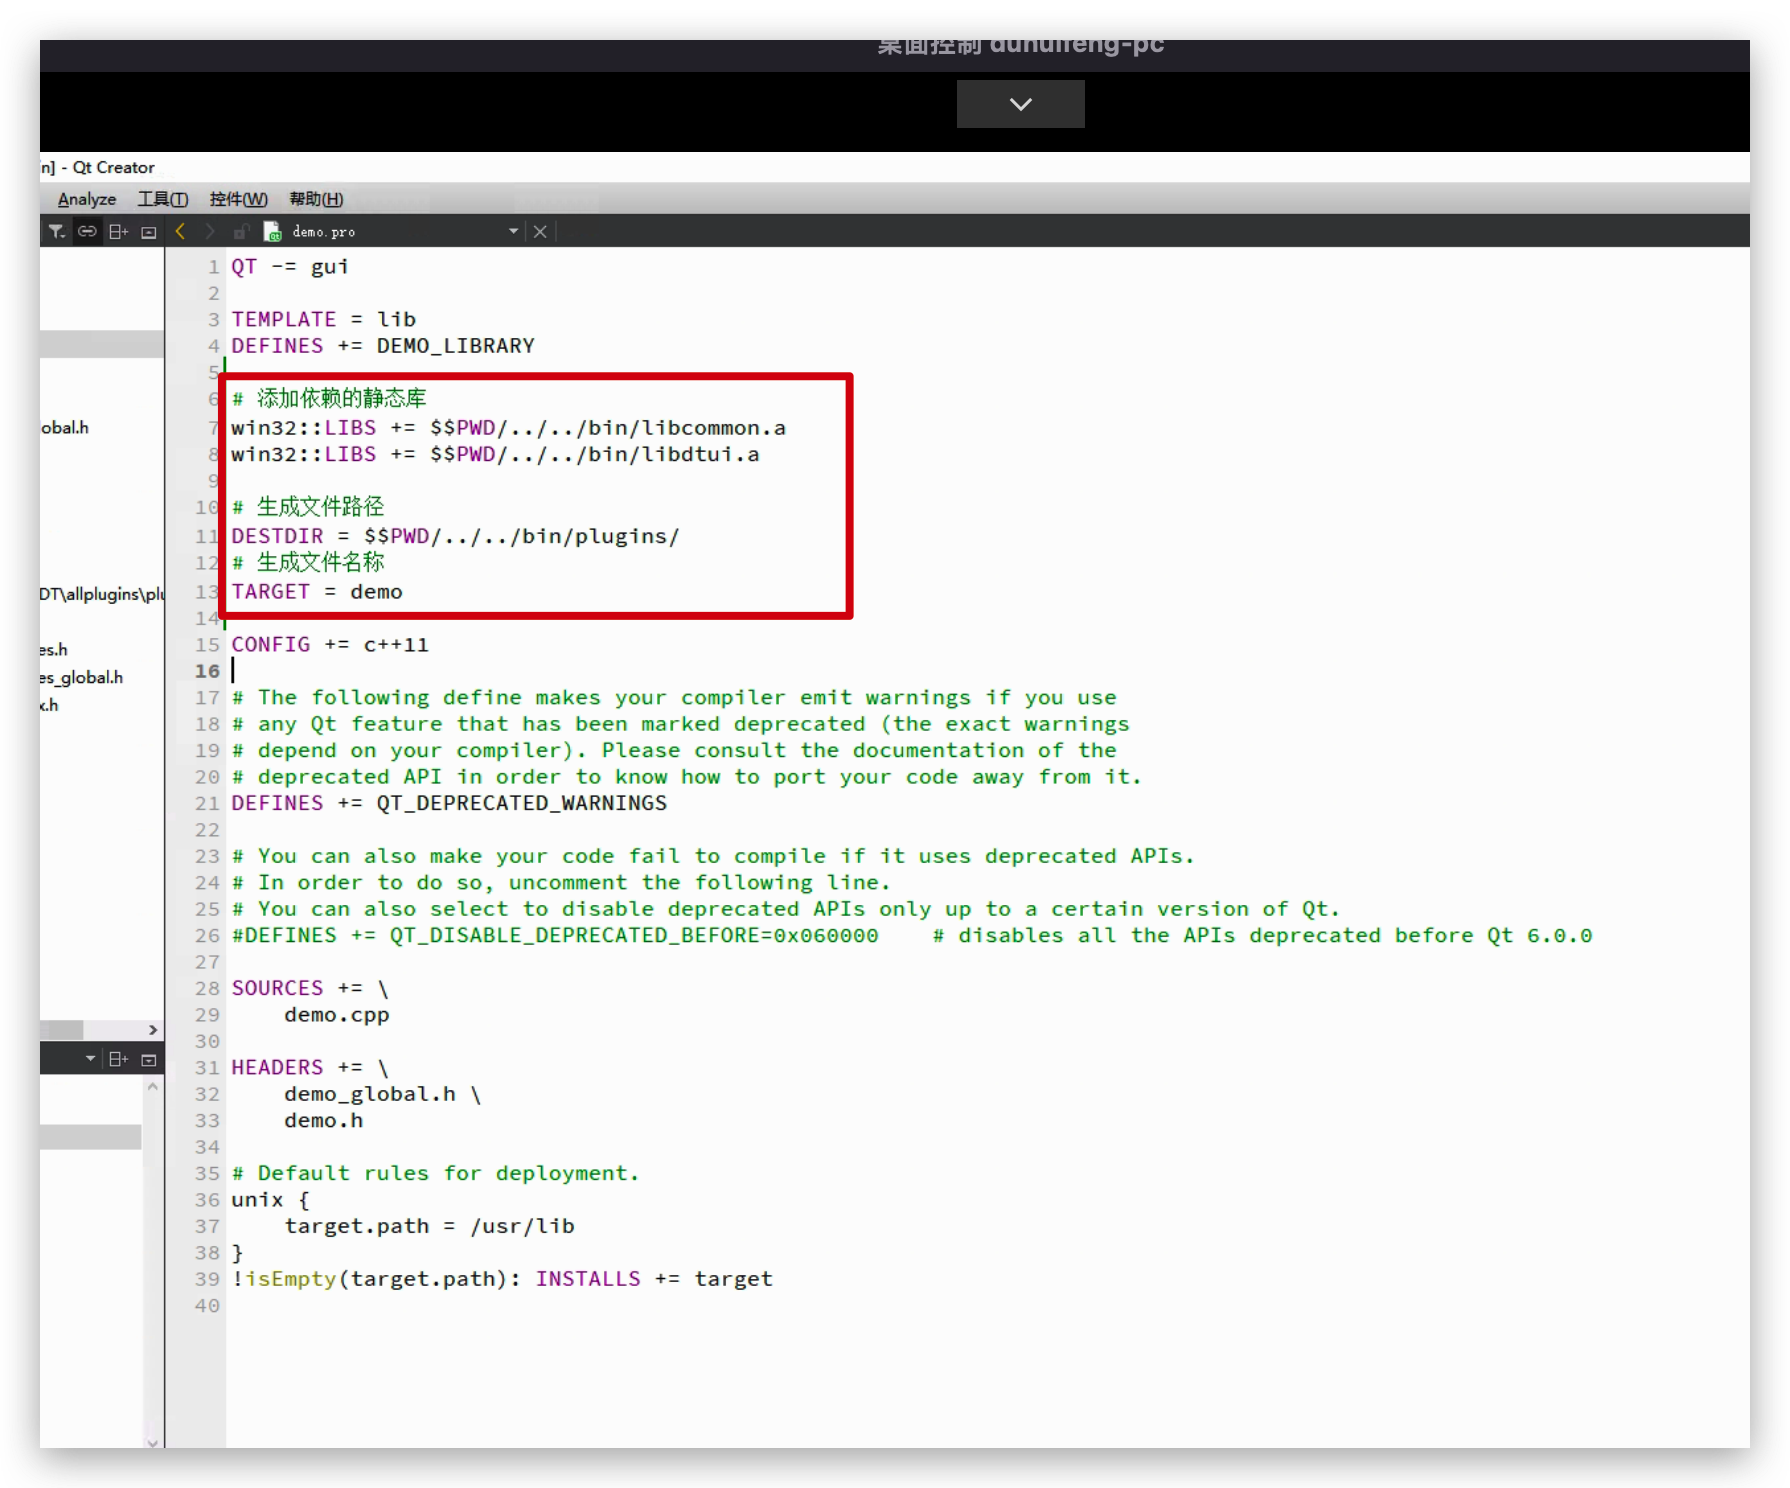Image resolution: width=1790 pixels, height=1488 pixels.
Task: Click line number 16 in gutter
Action: pyautogui.click(x=207, y=671)
